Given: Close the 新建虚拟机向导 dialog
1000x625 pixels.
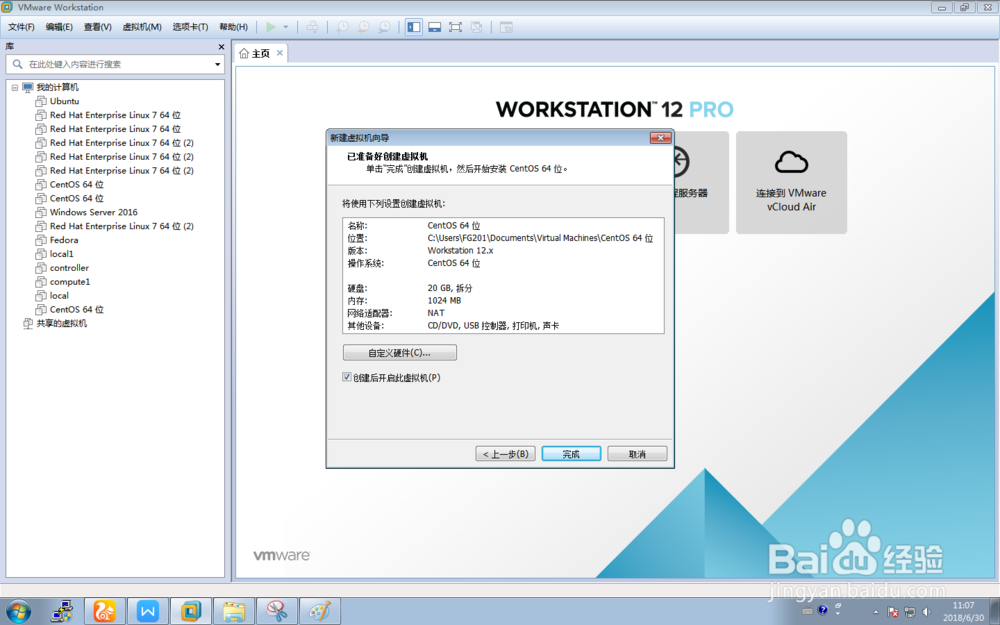Looking at the screenshot, I should 660,138.
